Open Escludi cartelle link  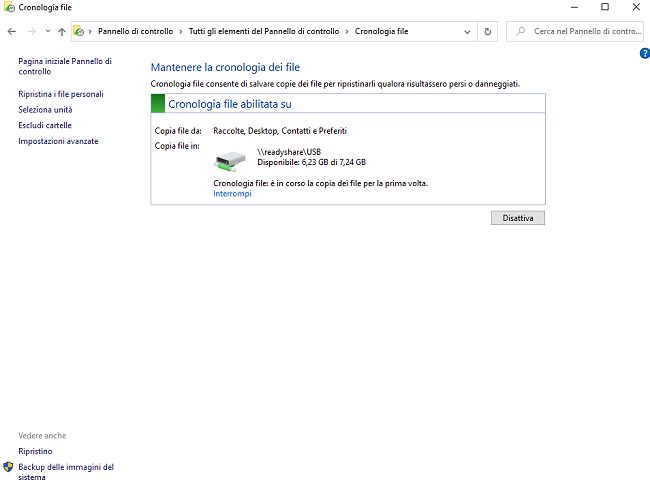pyautogui.click(x=45, y=125)
